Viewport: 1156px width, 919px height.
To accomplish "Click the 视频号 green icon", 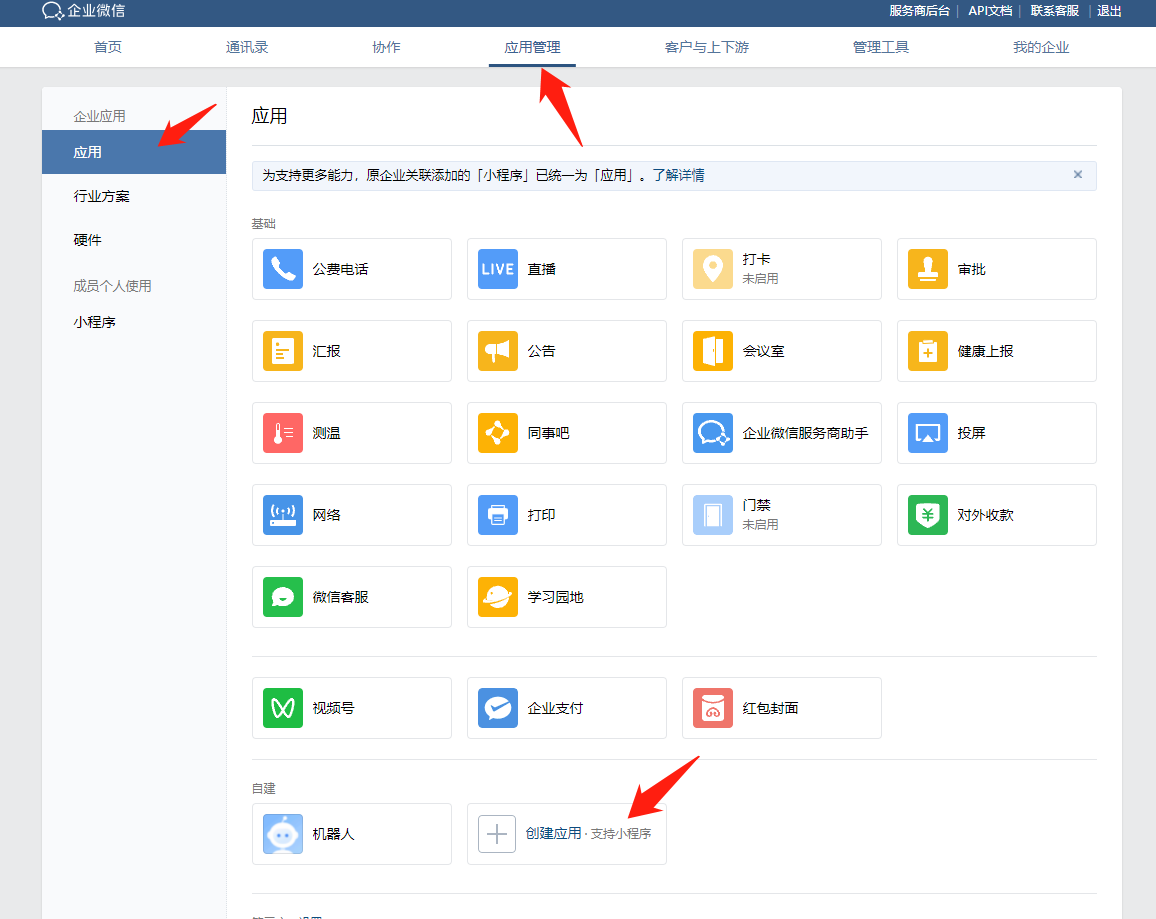I will click(x=283, y=708).
